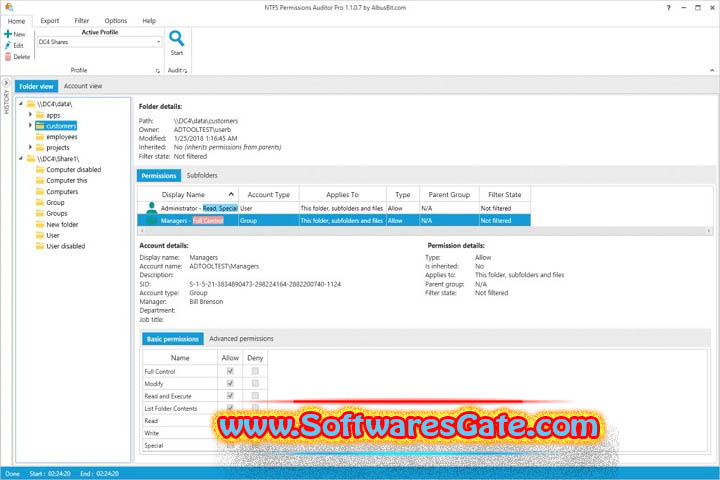Switch to the Subfolders tab
Image resolution: width=720 pixels, height=480 pixels.
click(202, 175)
